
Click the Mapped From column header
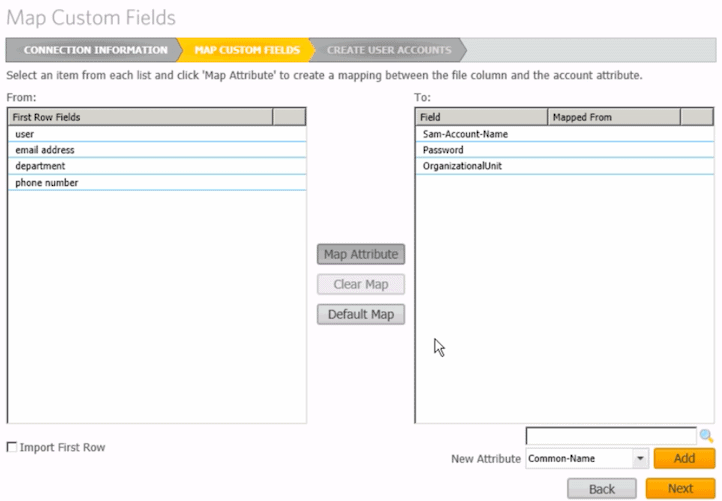(x=614, y=117)
